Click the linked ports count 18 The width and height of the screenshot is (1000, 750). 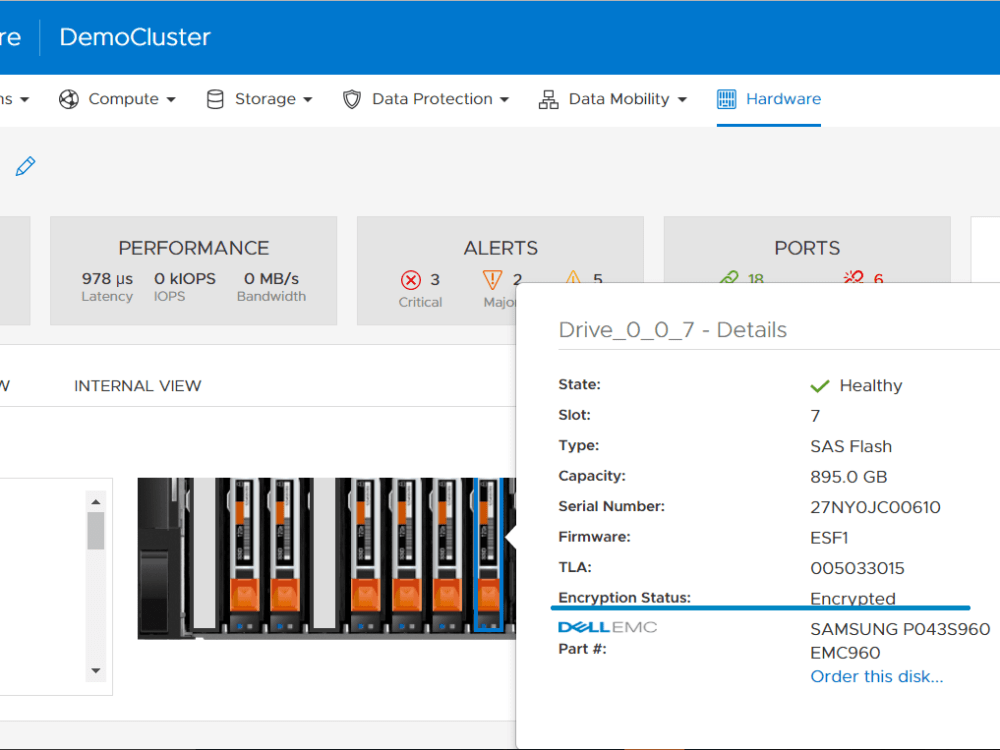click(x=756, y=278)
